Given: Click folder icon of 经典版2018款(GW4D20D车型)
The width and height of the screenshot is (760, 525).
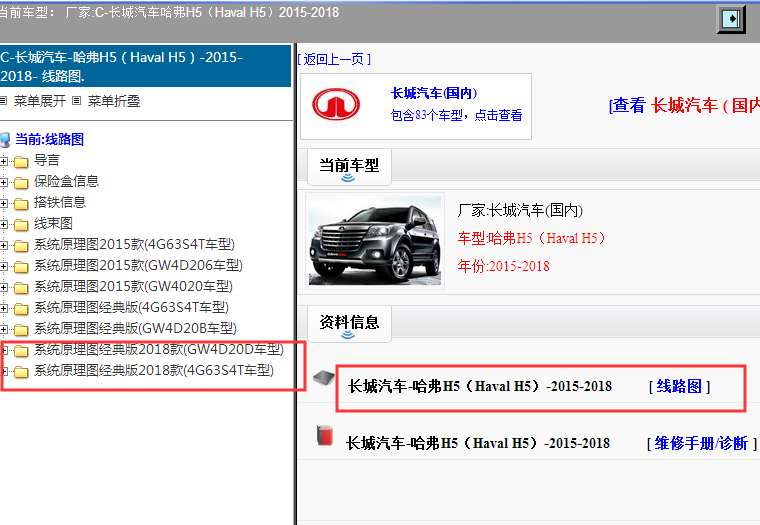Looking at the screenshot, I should tap(21, 351).
